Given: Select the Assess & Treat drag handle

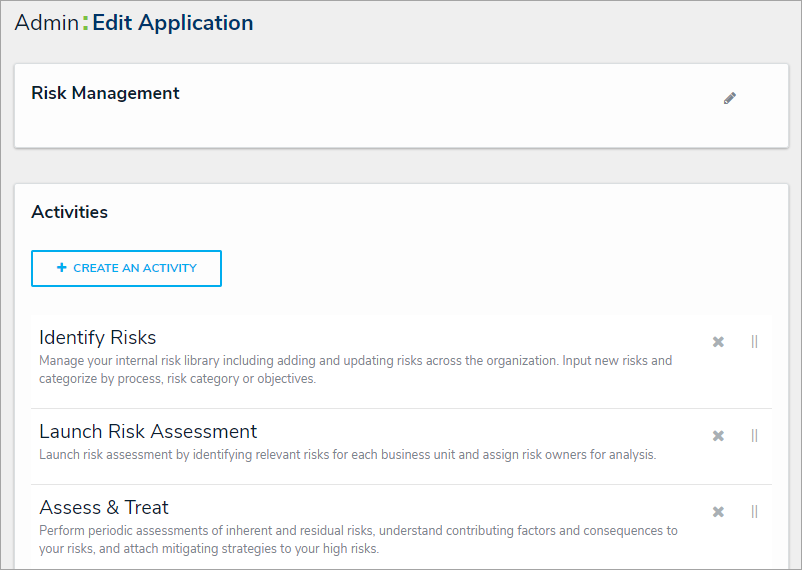Looking at the screenshot, I should [754, 512].
